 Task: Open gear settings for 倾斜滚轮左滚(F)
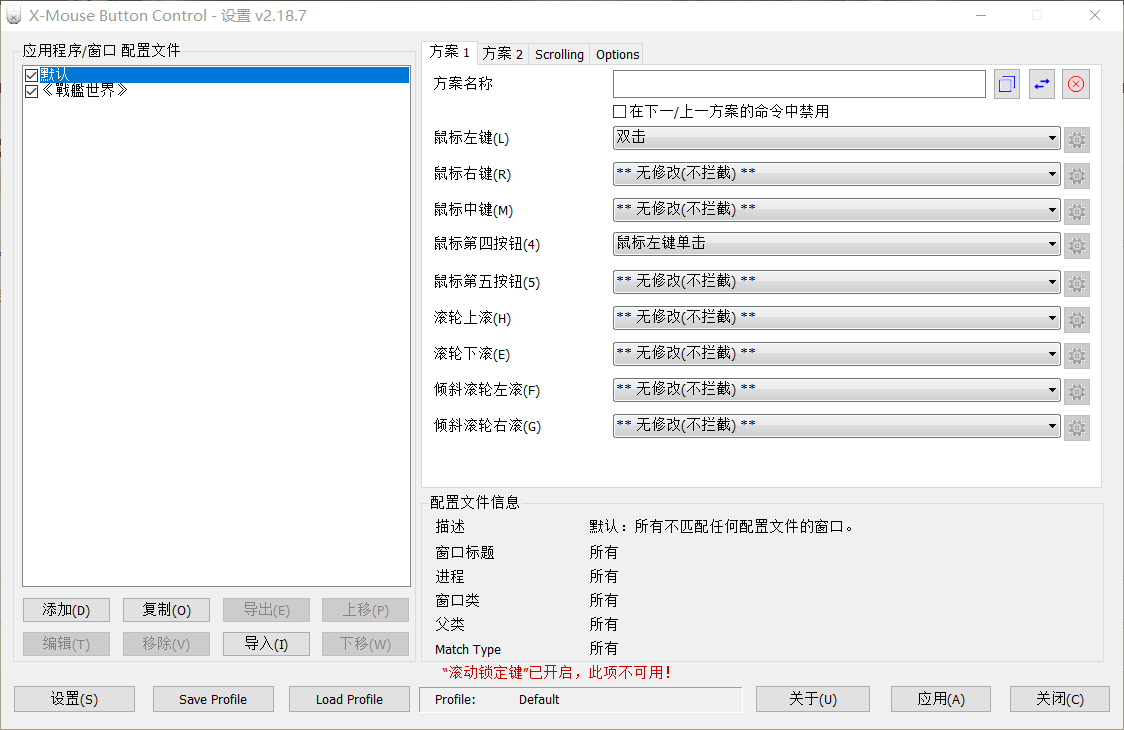click(1077, 392)
